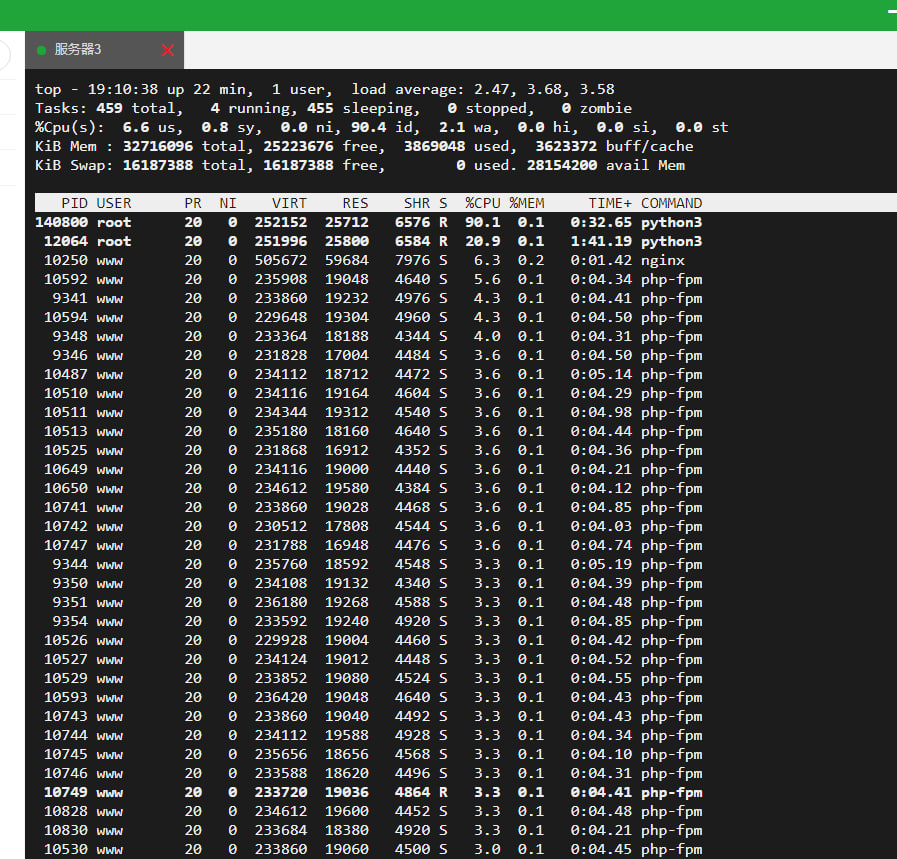Select PID 10830 php-fpm row
Viewport: 897px width, 859px height.
pyautogui.click(x=66, y=830)
